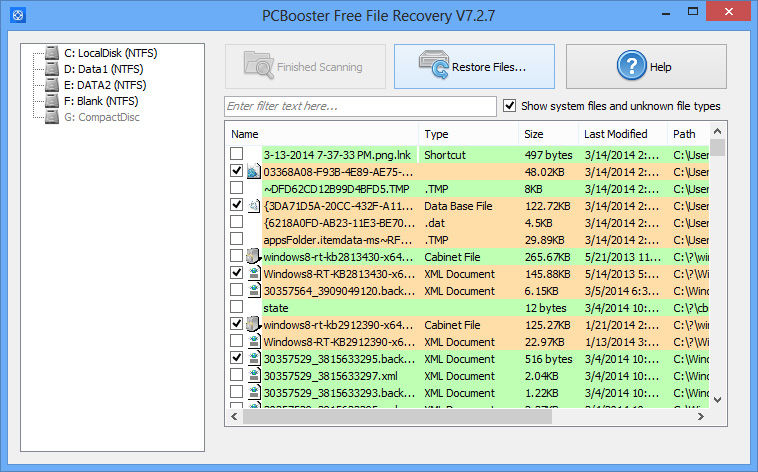
Task: Click XML icon of 30357529_3815633295.back row
Action: coord(254,359)
